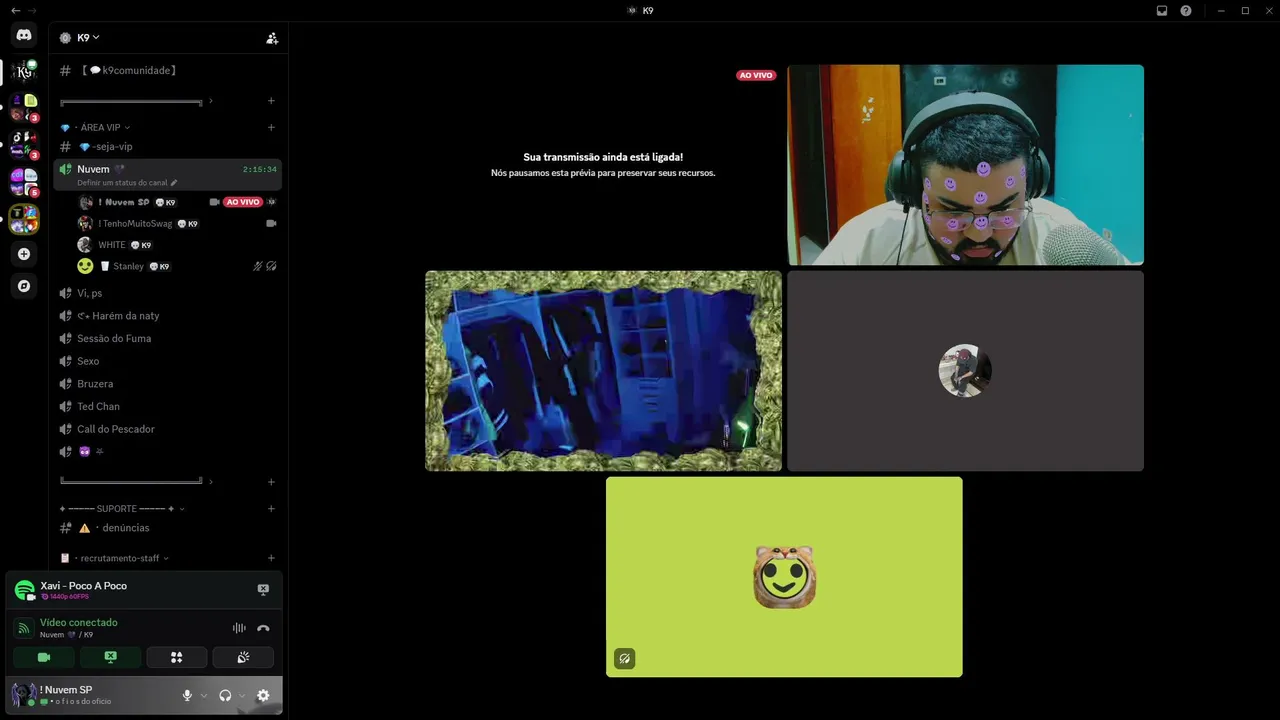Click the 1440p 60FPS stream quality text
This screenshot has height=720, width=1280.
[x=69, y=597]
